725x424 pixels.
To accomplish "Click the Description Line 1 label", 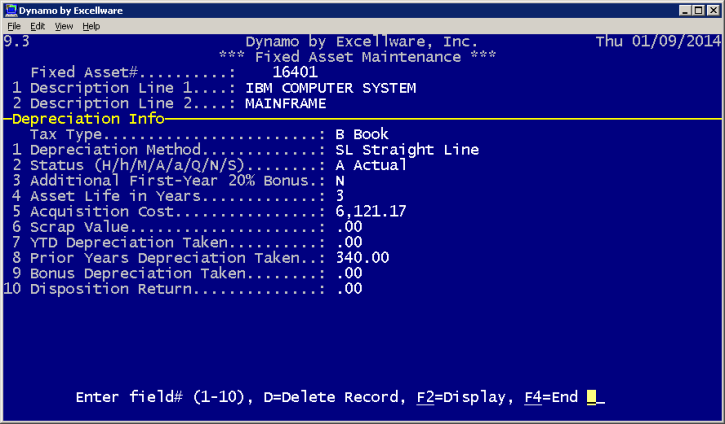I will click(133, 88).
